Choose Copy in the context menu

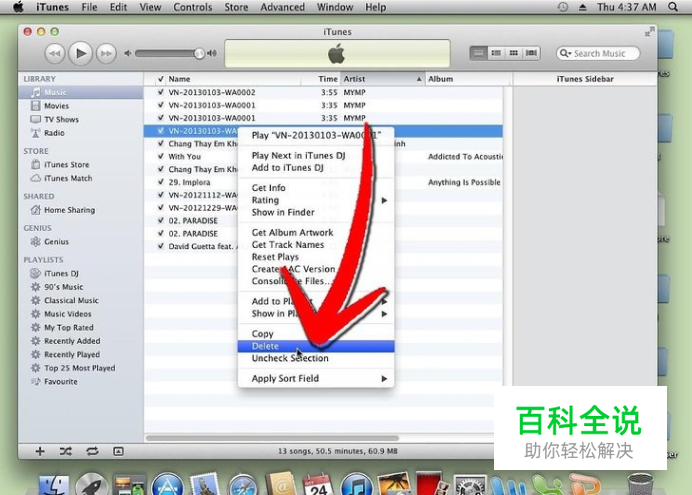316,334
